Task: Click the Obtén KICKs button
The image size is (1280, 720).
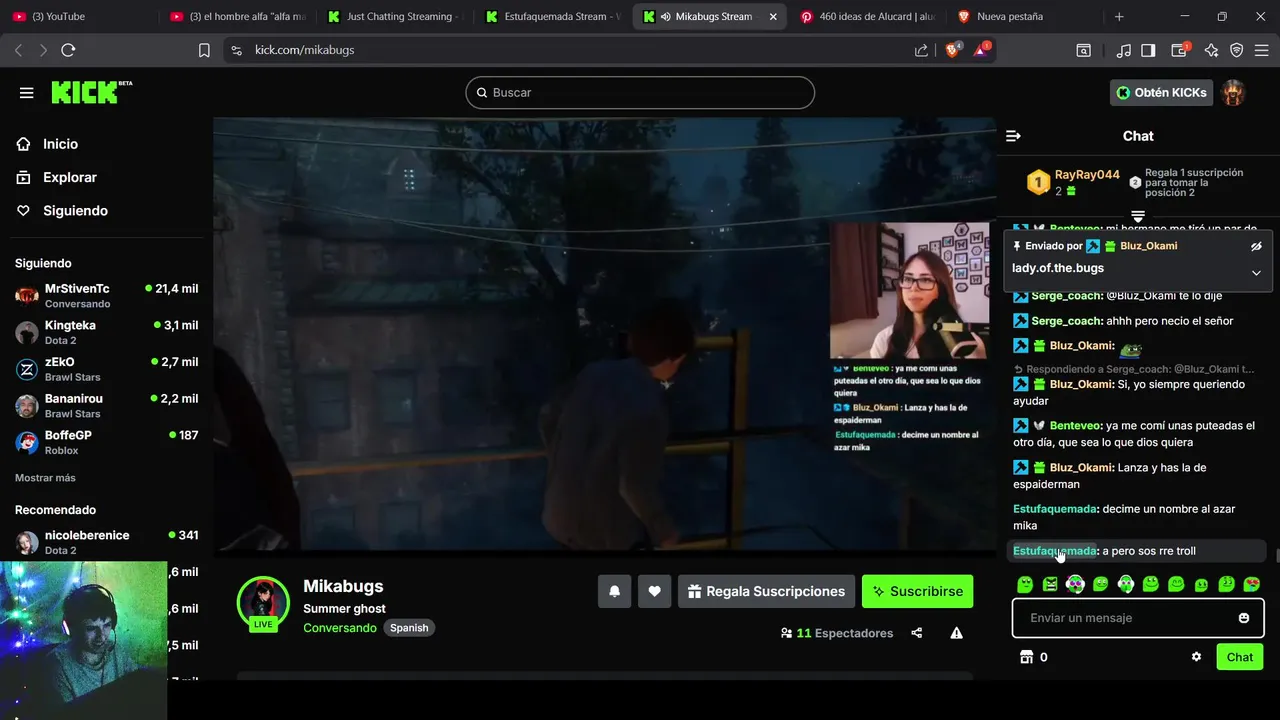Action: (x=1161, y=92)
